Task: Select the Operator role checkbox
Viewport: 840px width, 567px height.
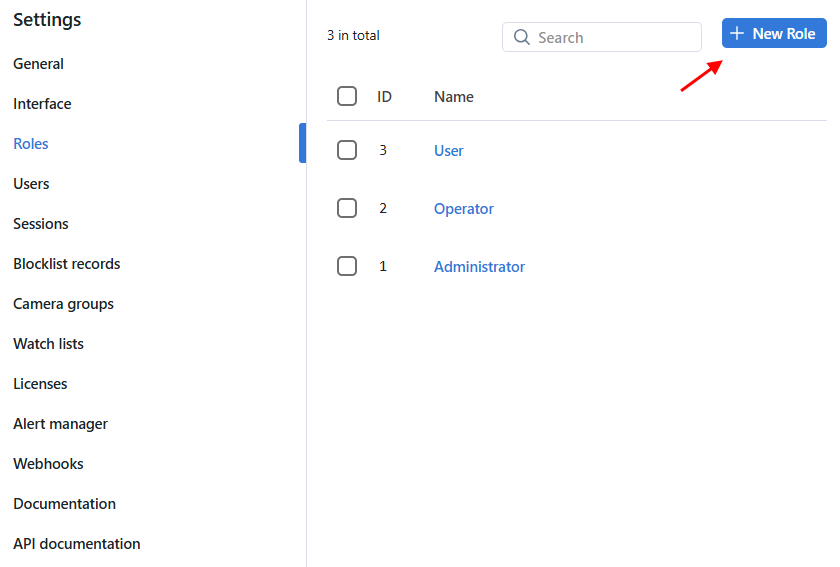Action: click(347, 208)
